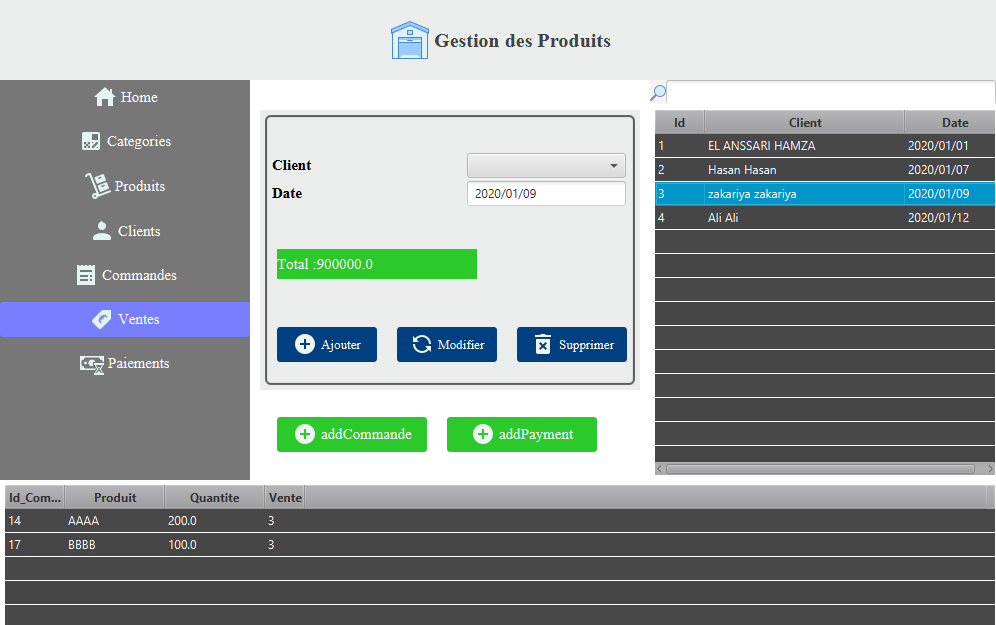Open Commandes using its list icon
Viewport: 996px width, 625px height.
(x=87, y=274)
